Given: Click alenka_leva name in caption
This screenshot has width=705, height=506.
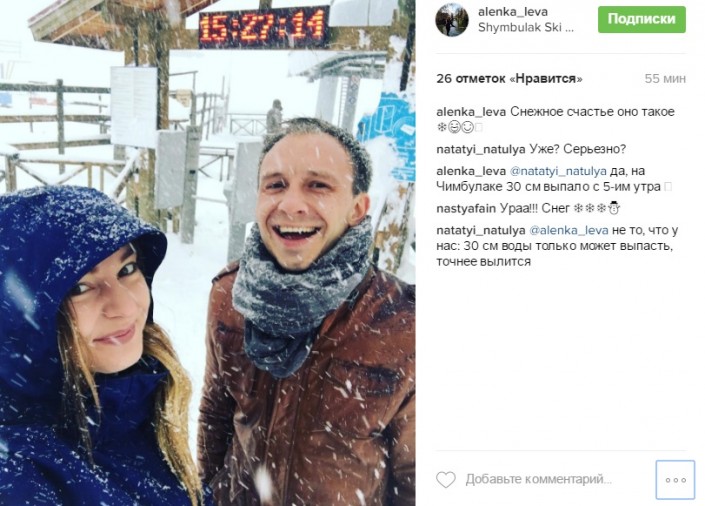Looking at the screenshot, I should tap(471, 112).
